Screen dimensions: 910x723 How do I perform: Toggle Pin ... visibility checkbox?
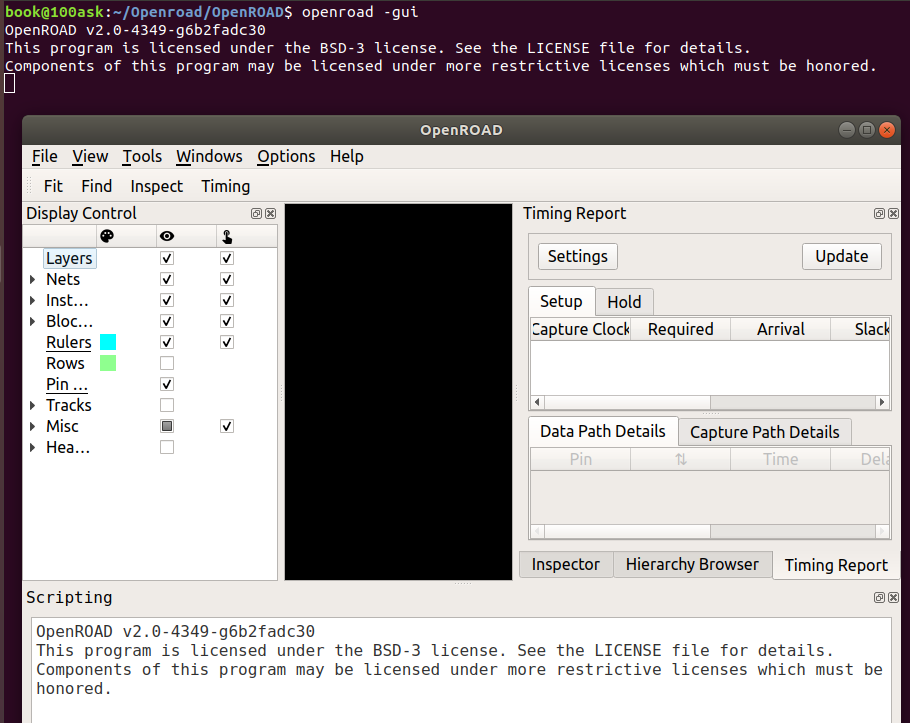167,384
